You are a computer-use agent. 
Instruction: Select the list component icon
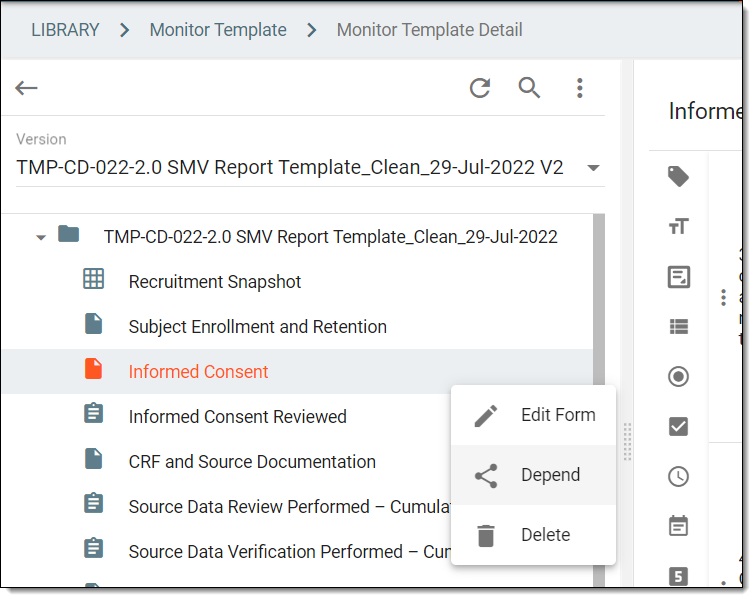[678, 327]
